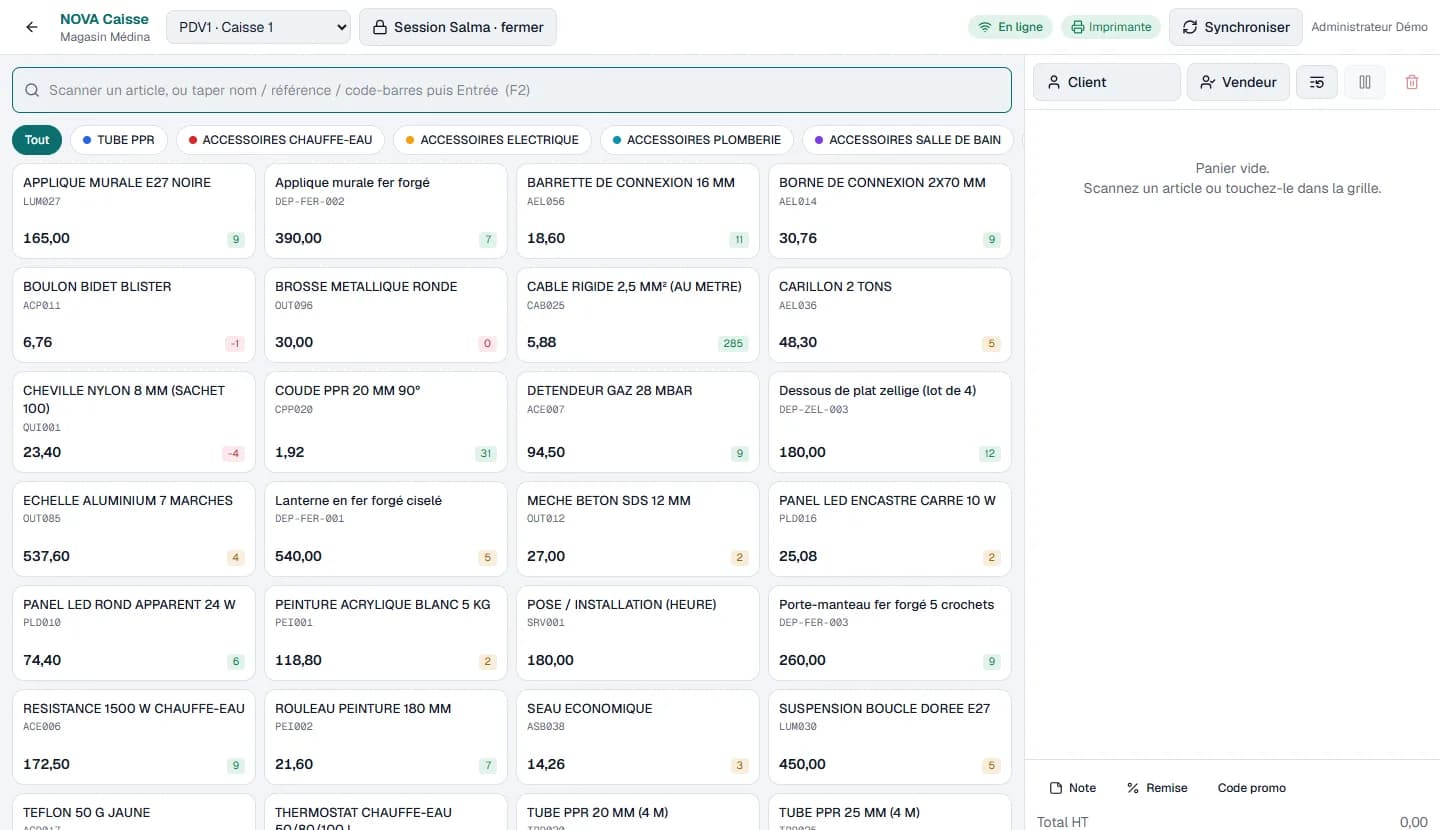The width and height of the screenshot is (1440, 830).
Task: Add a Note to the ticket
Action: point(1072,788)
